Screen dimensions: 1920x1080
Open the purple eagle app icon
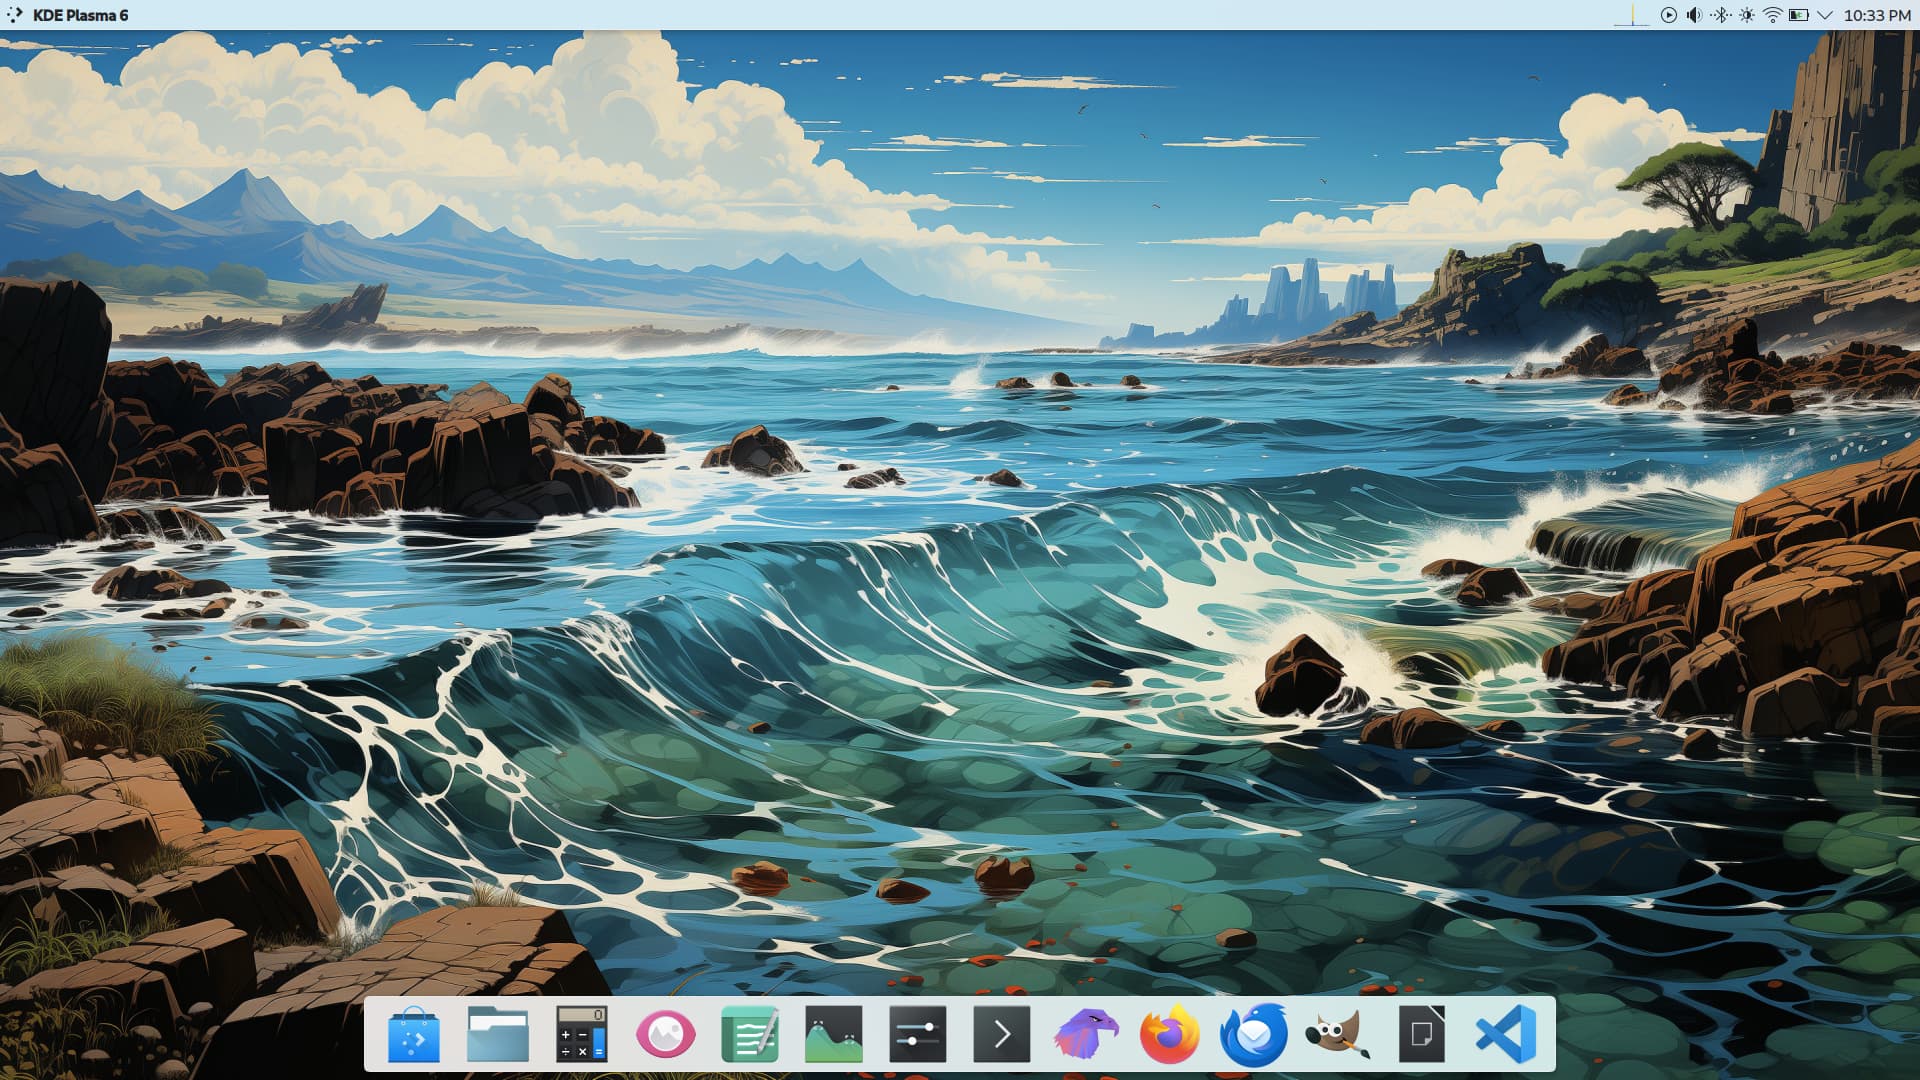coord(1085,1034)
